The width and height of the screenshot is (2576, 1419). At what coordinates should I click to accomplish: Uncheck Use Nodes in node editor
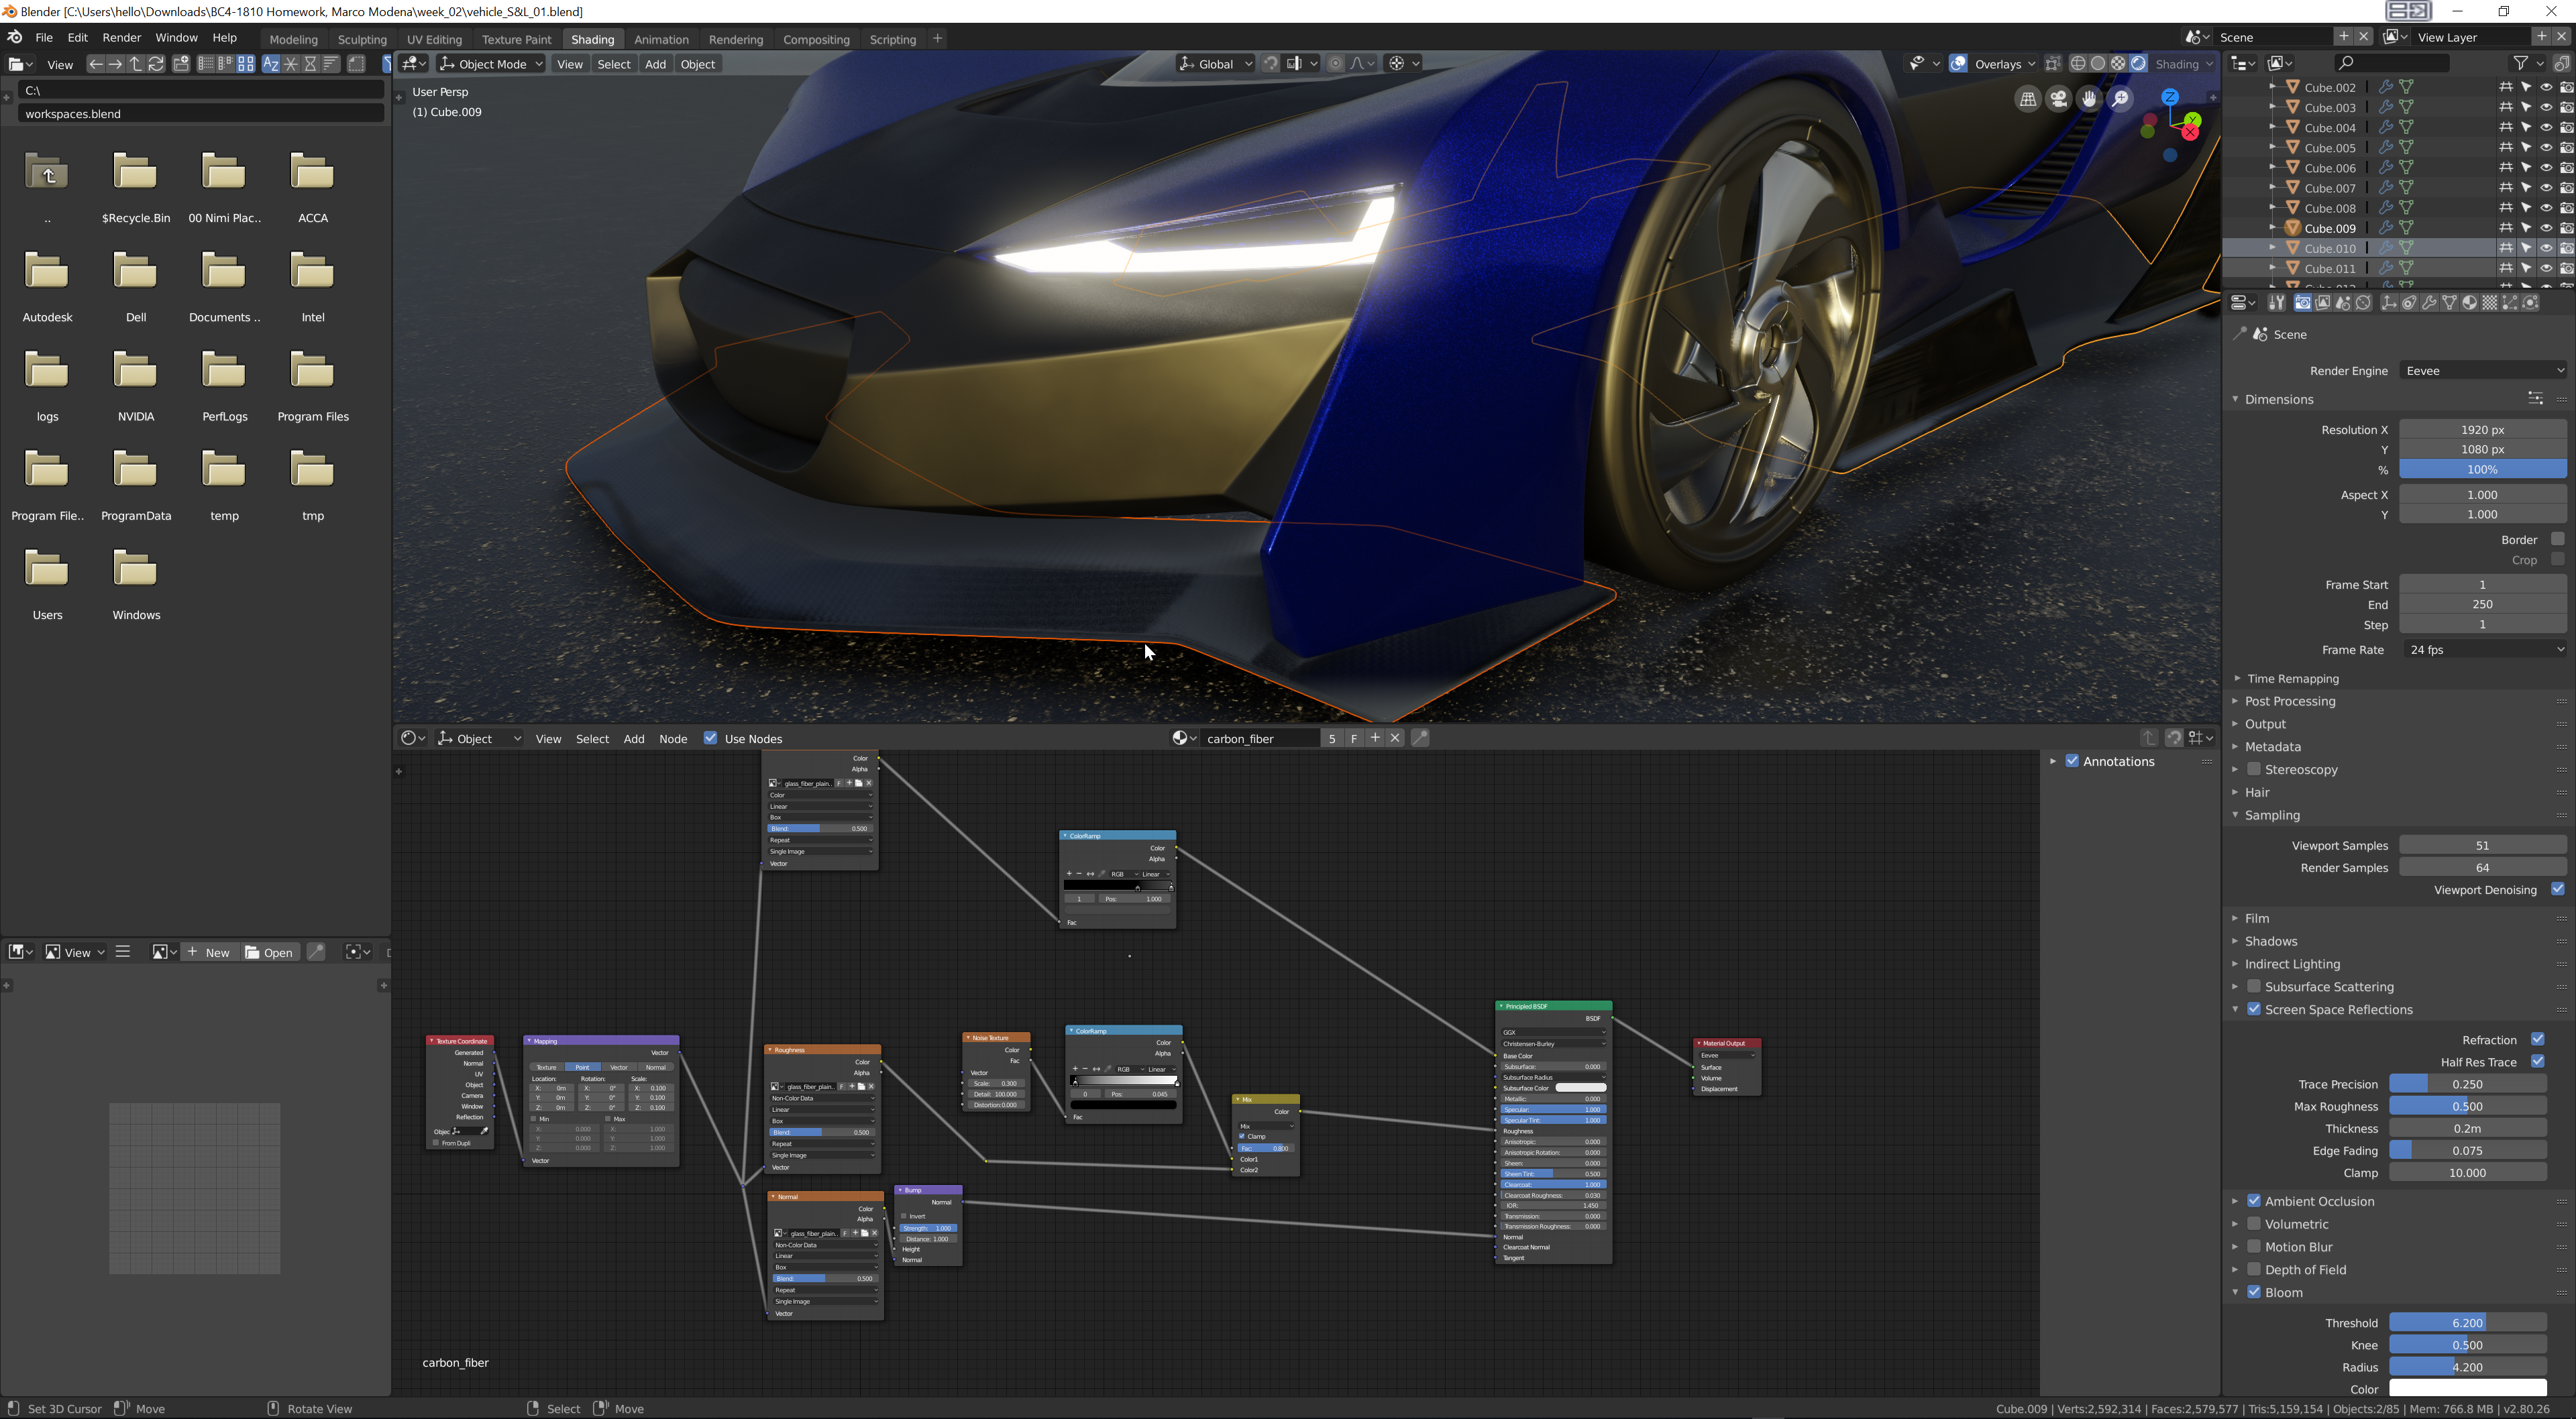point(710,738)
